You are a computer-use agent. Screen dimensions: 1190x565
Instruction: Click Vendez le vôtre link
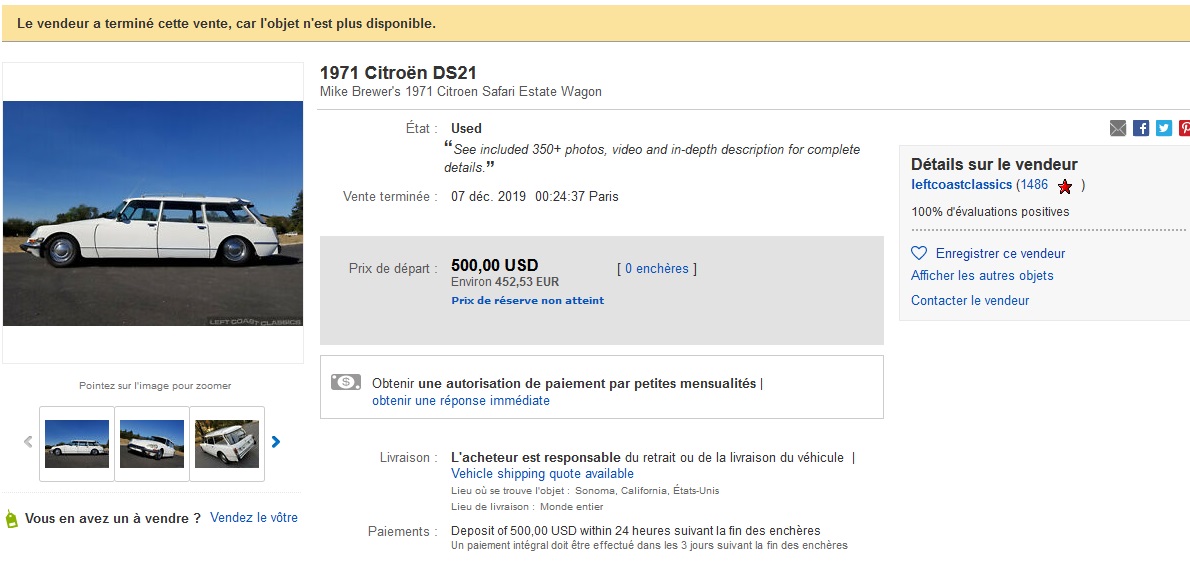pyautogui.click(x=253, y=517)
